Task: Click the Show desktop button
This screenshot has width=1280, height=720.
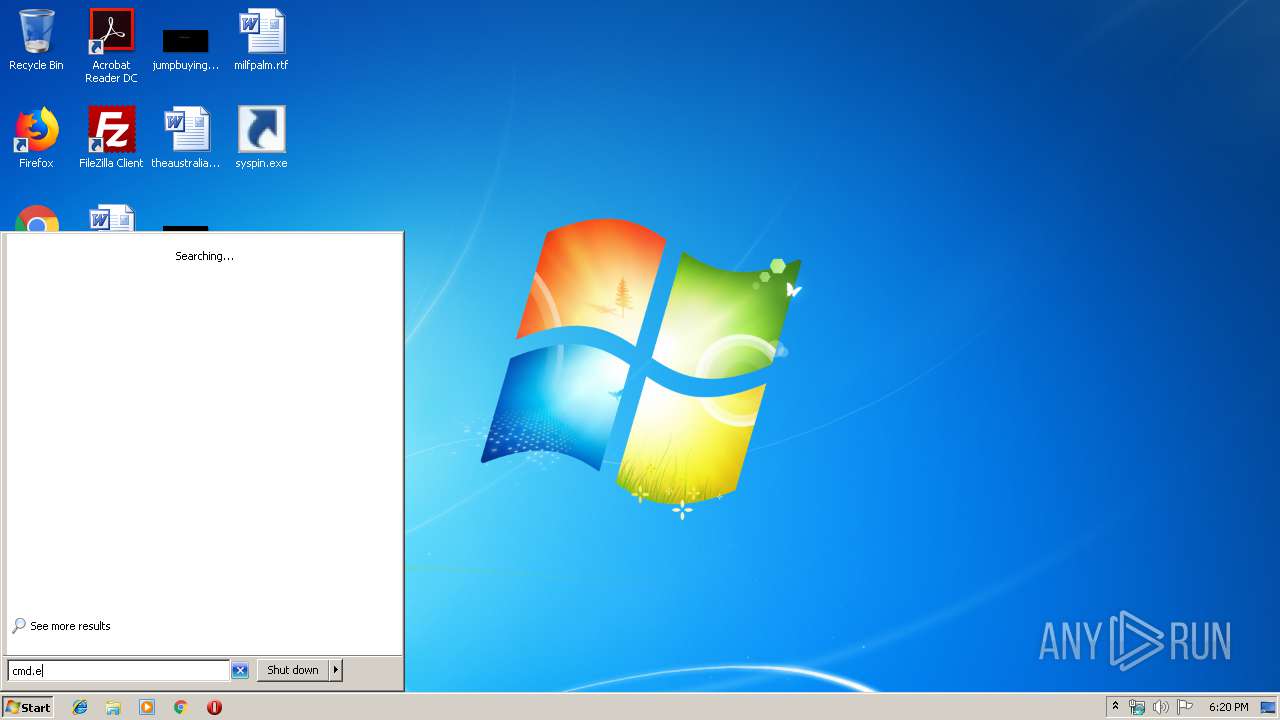Action: point(1268,707)
